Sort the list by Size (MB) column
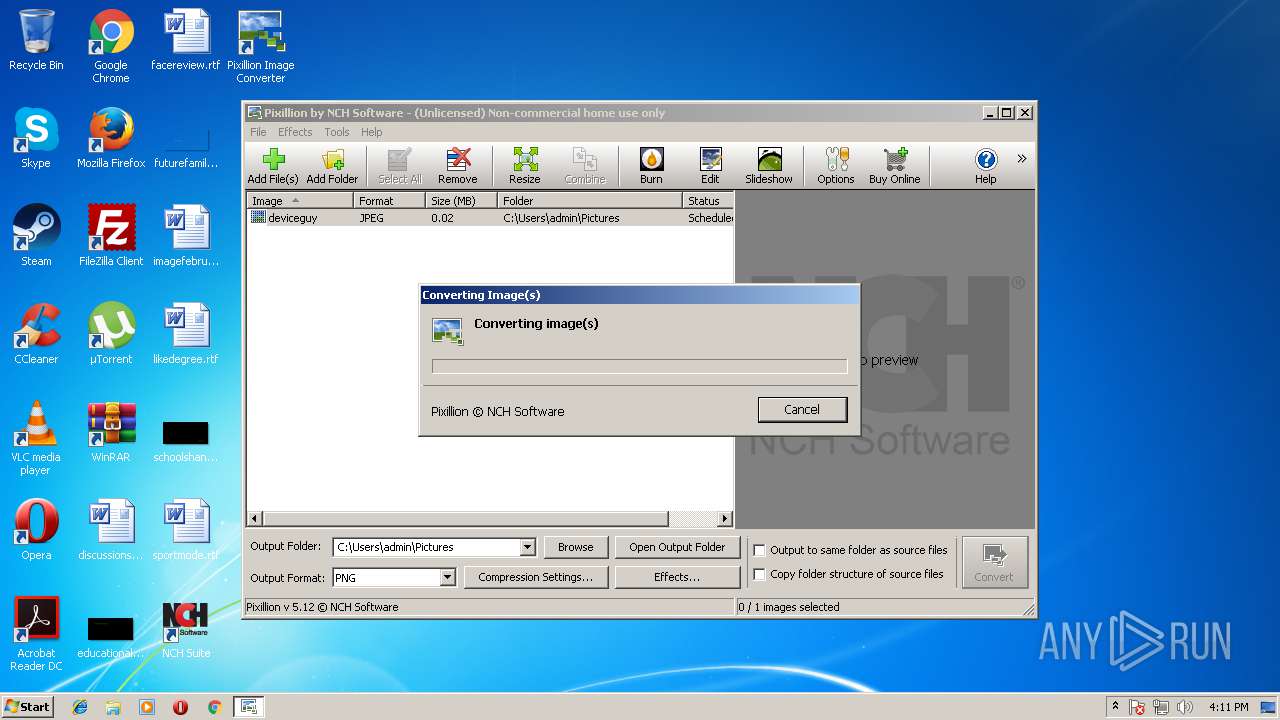The image size is (1280, 720). (461, 201)
